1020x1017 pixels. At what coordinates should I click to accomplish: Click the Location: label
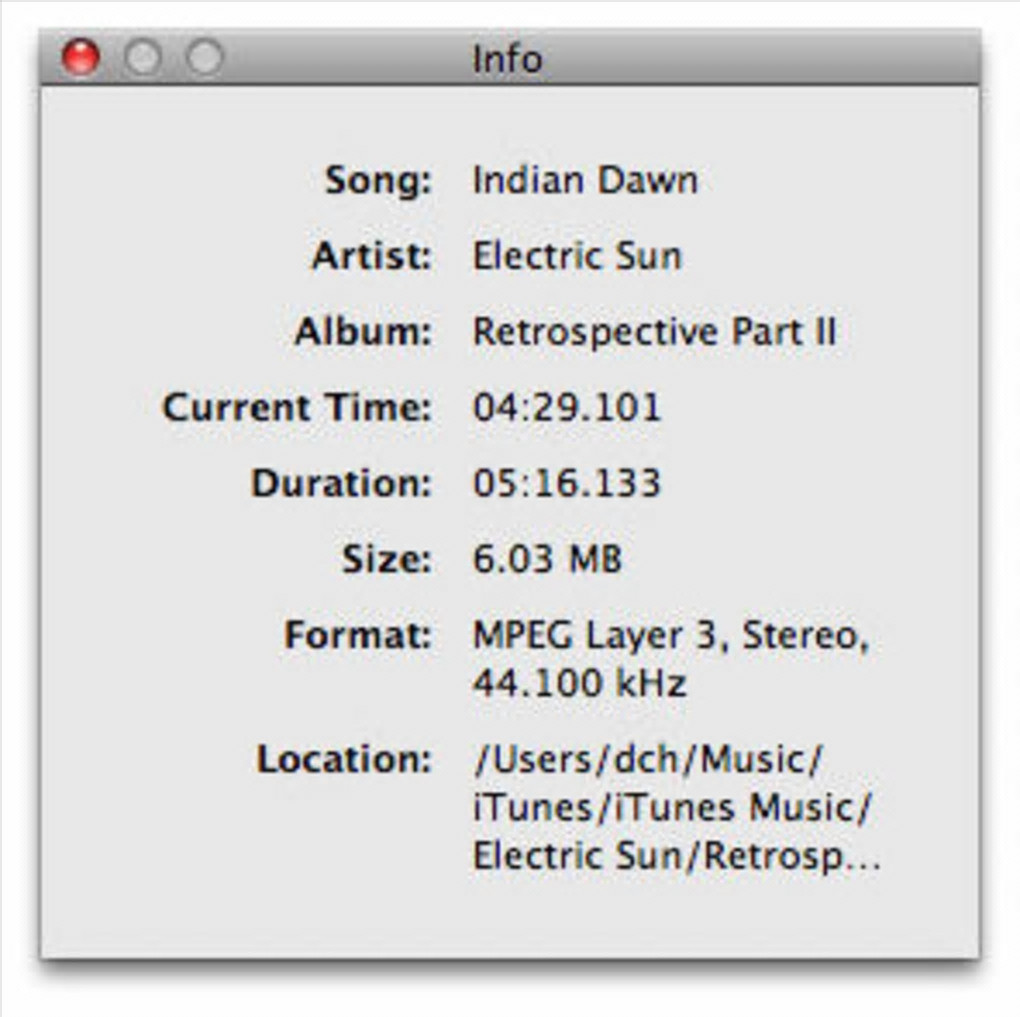tap(344, 759)
